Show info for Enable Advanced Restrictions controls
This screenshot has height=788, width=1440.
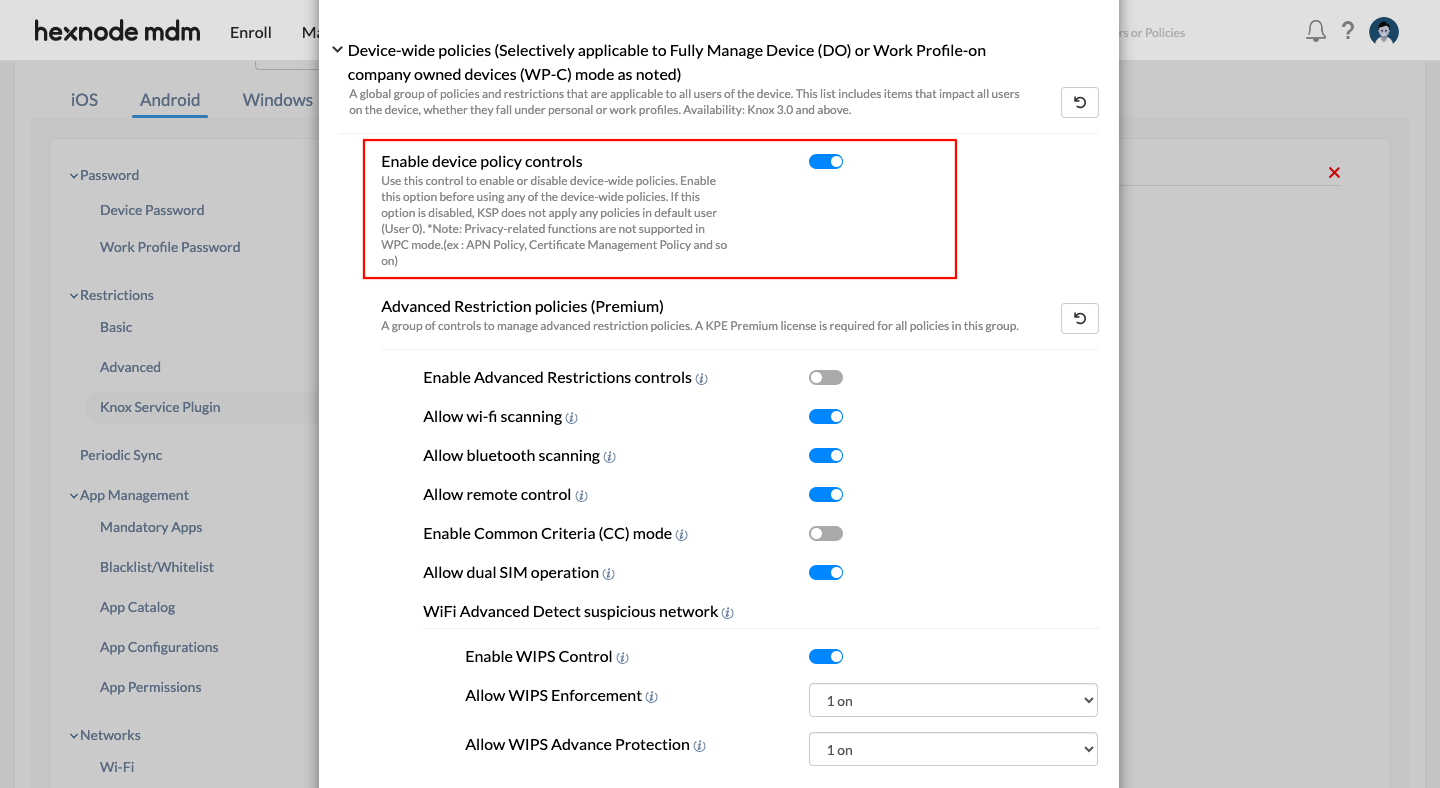[702, 379]
